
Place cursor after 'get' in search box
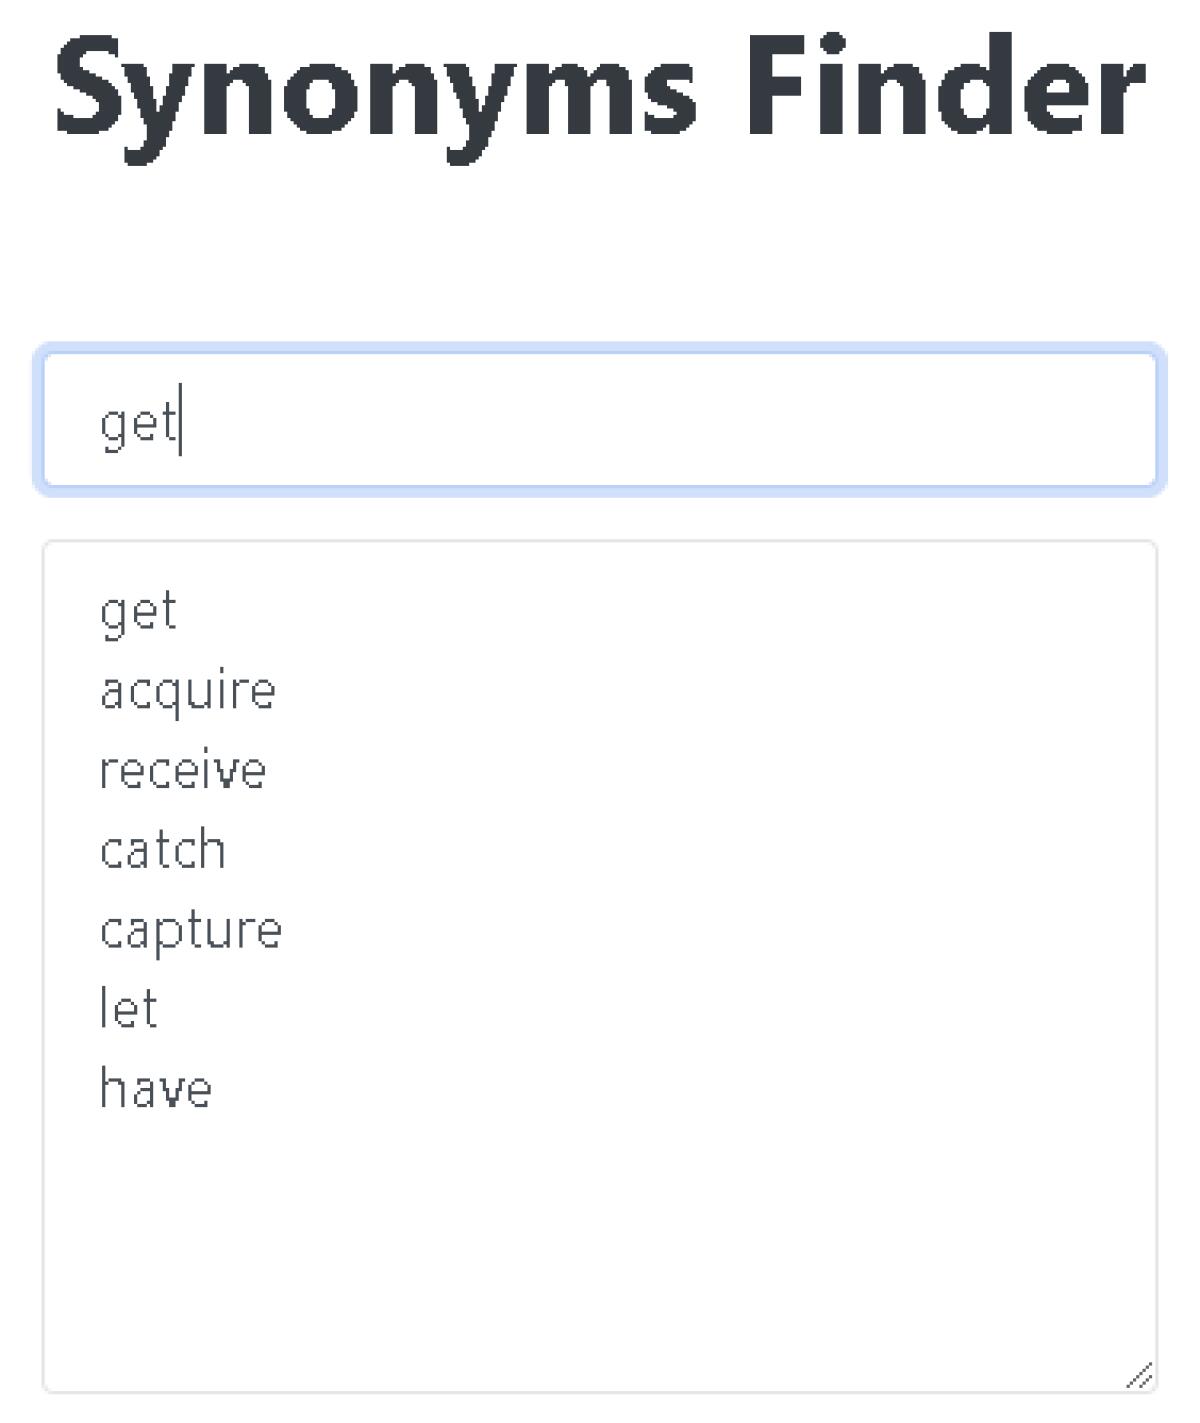pos(179,423)
